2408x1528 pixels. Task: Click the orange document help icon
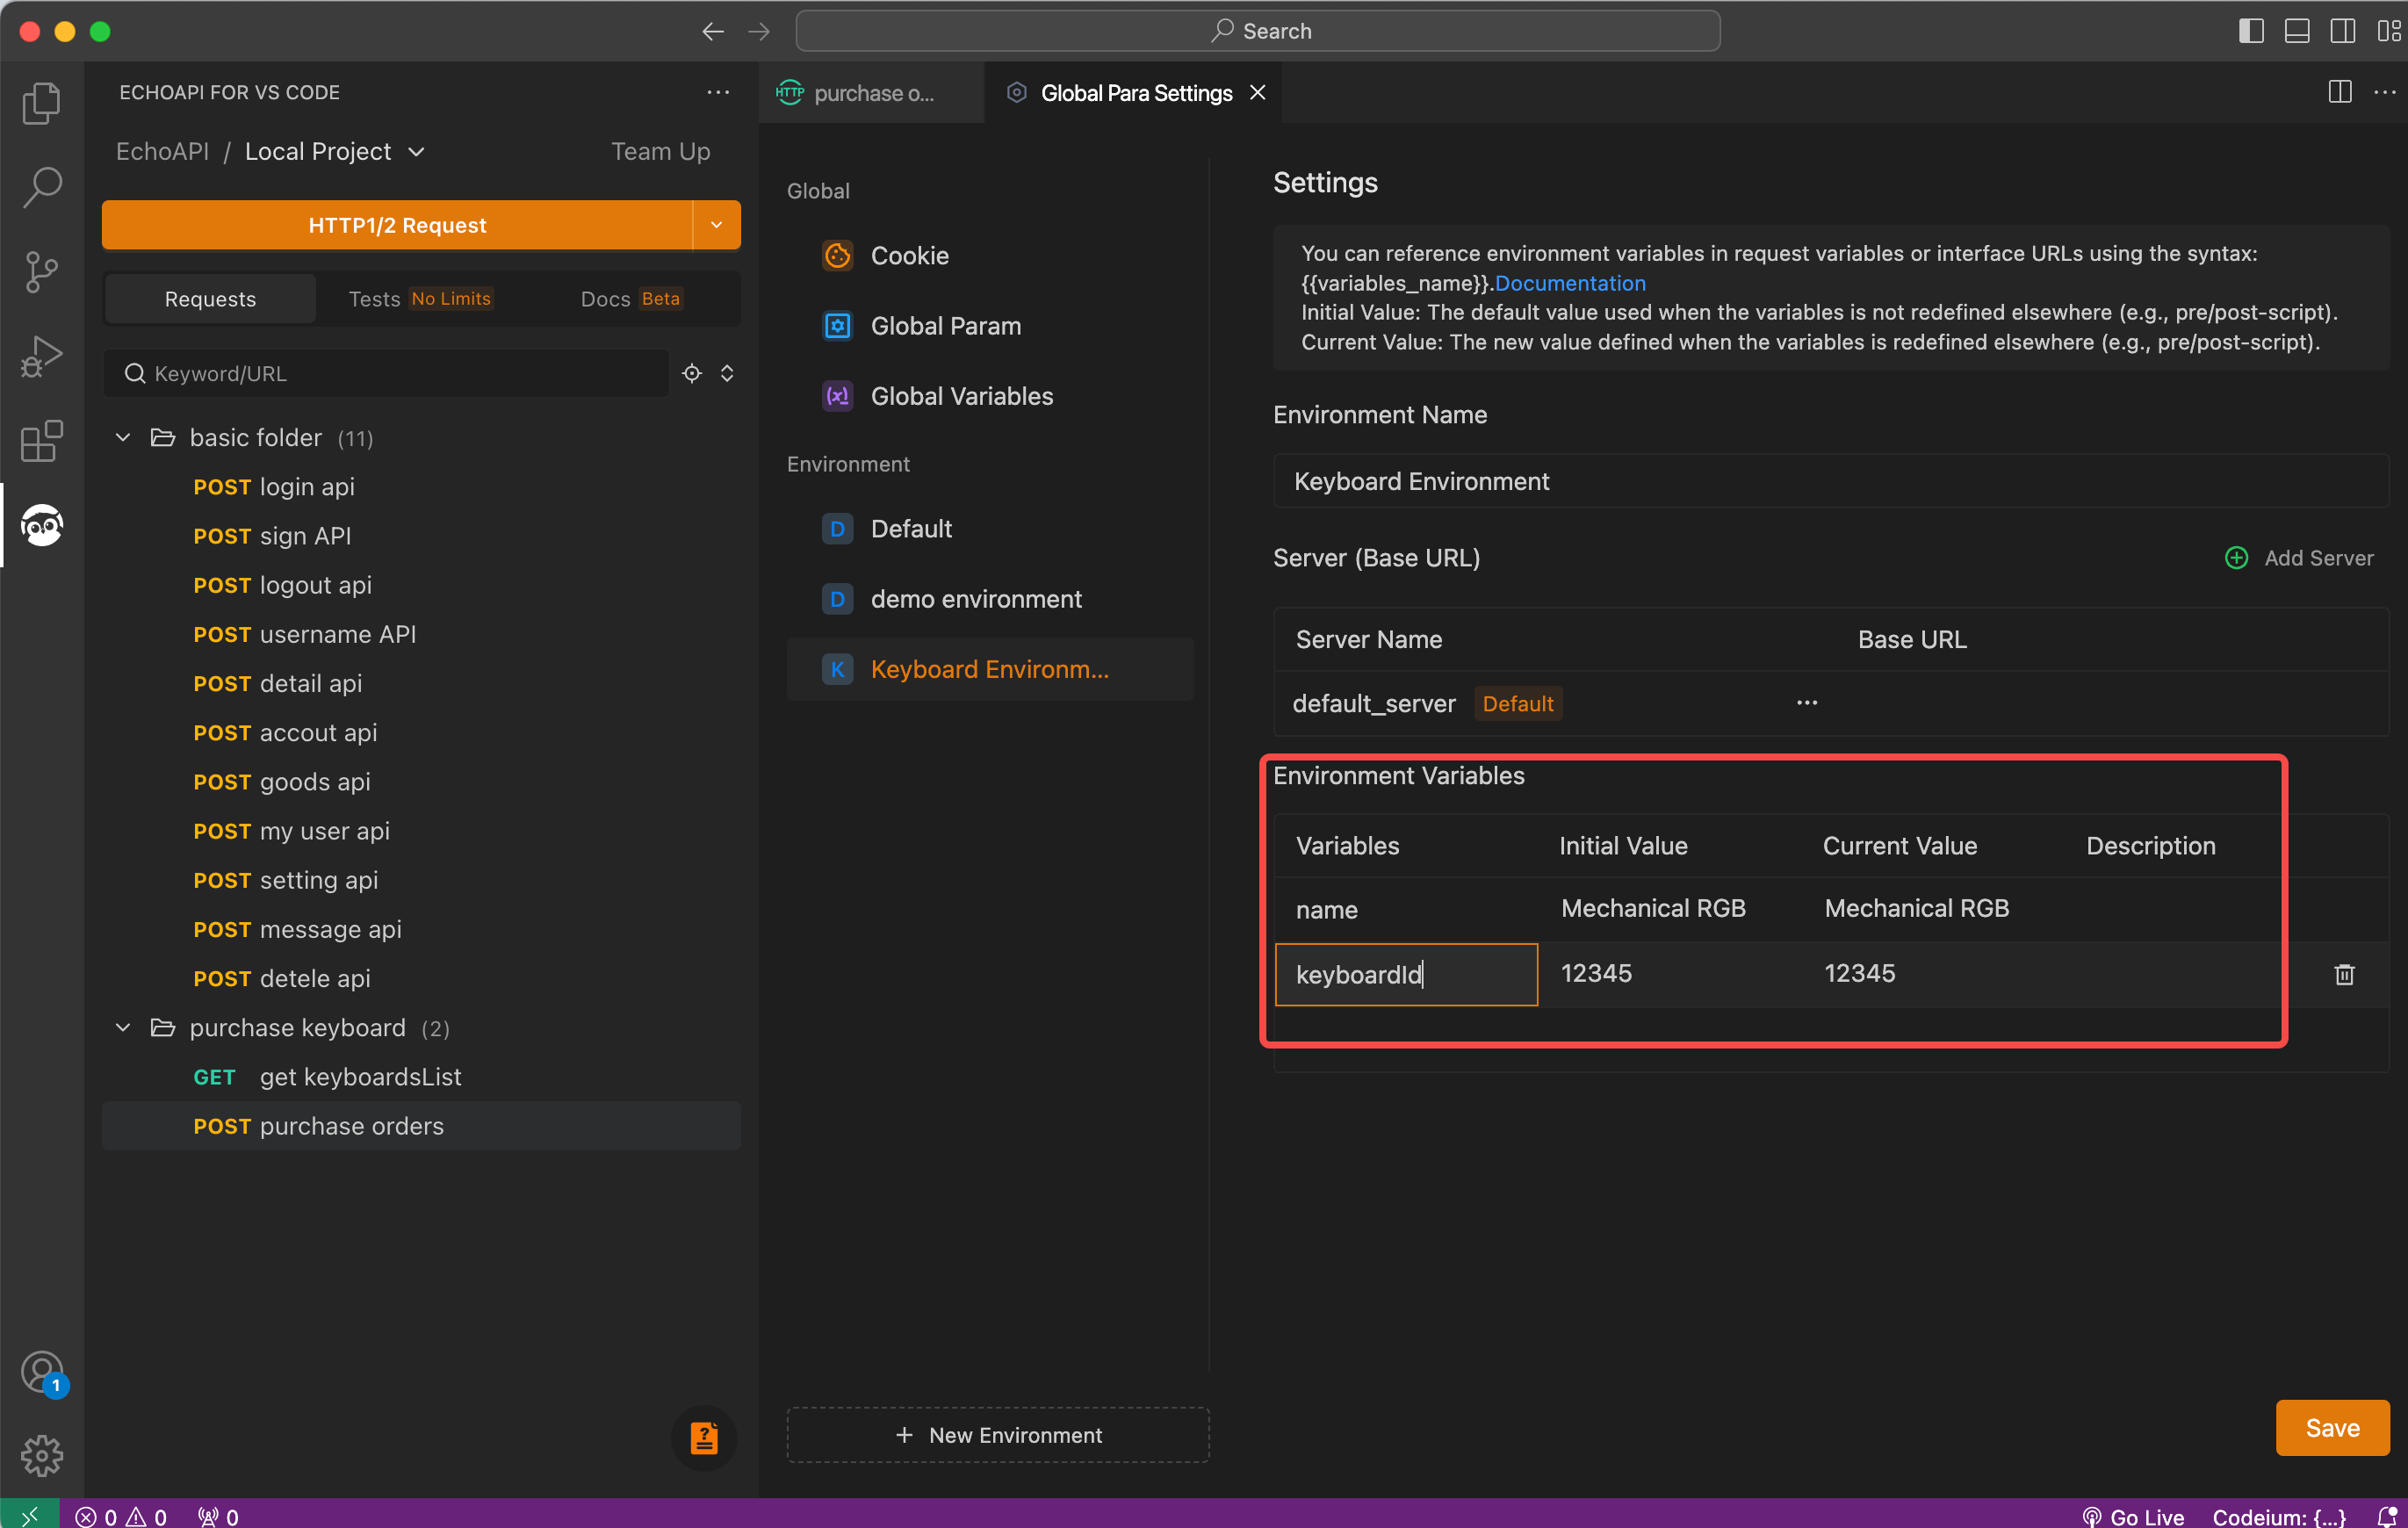tap(704, 1438)
